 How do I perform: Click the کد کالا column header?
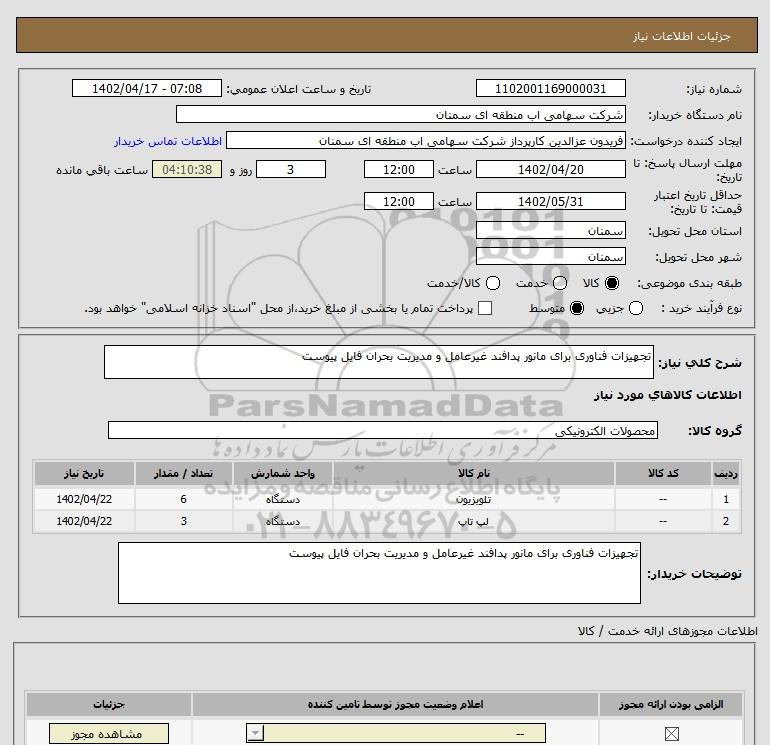click(x=663, y=473)
